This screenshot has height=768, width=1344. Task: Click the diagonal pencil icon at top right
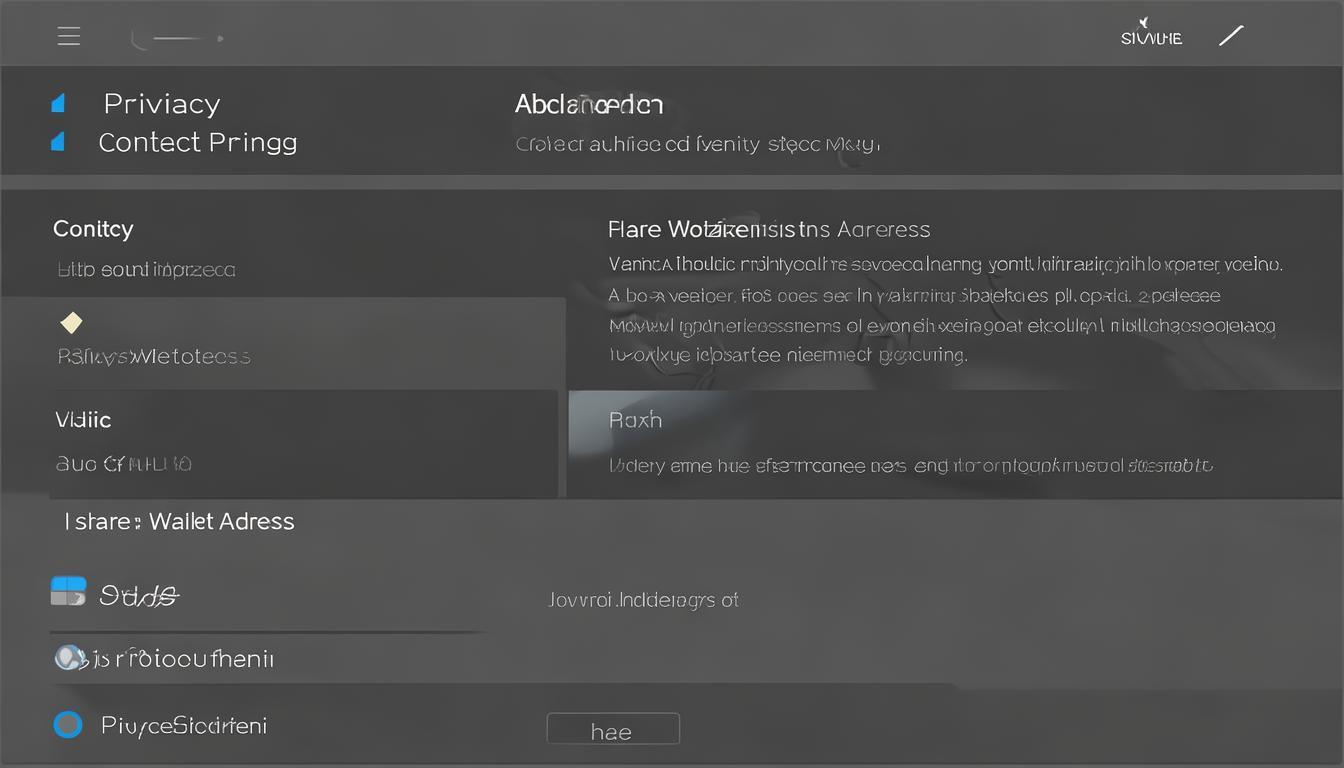(1231, 36)
